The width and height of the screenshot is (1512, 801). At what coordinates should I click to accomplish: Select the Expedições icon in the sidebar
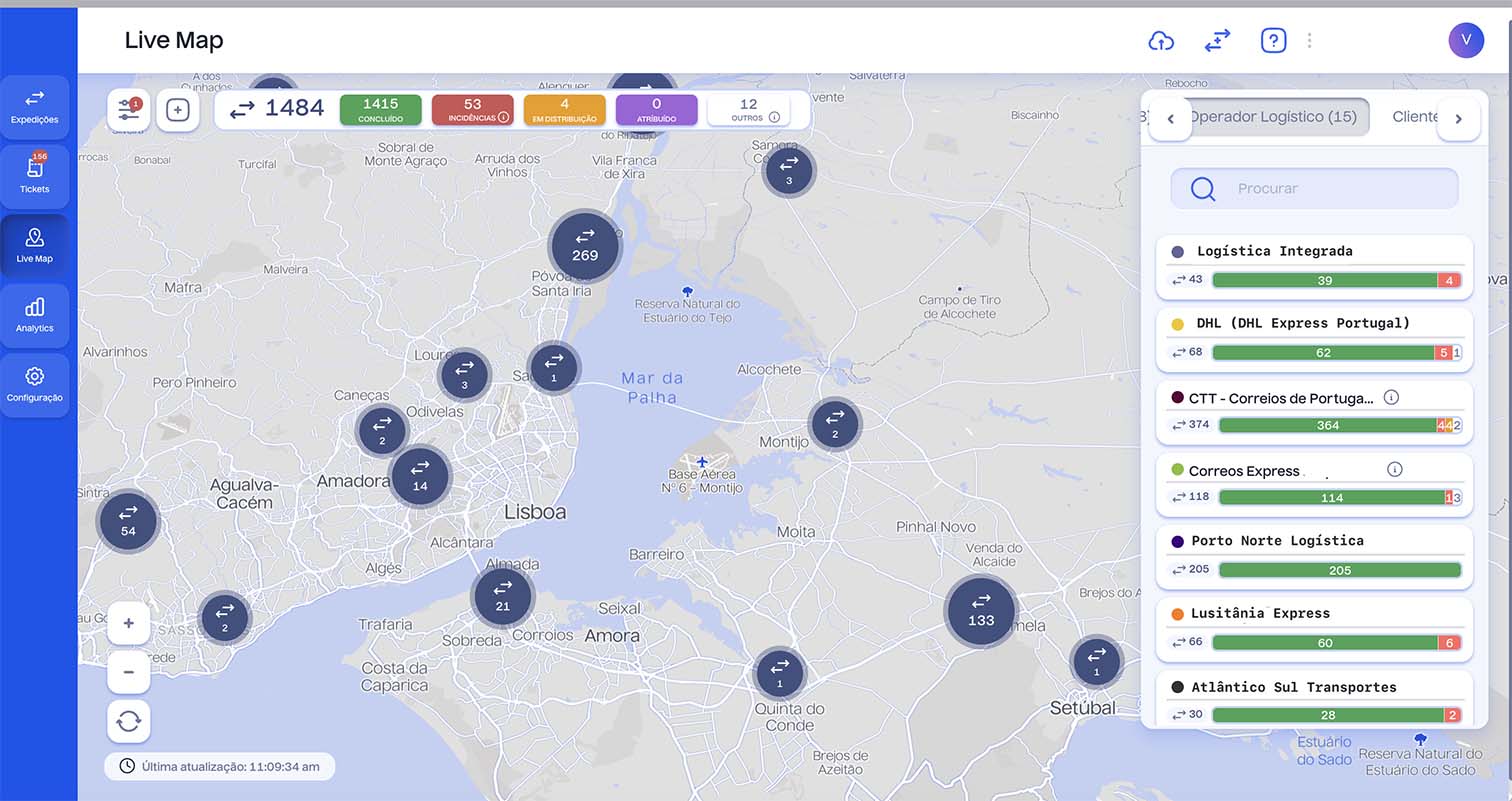pyautogui.click(x=35, y=105)
